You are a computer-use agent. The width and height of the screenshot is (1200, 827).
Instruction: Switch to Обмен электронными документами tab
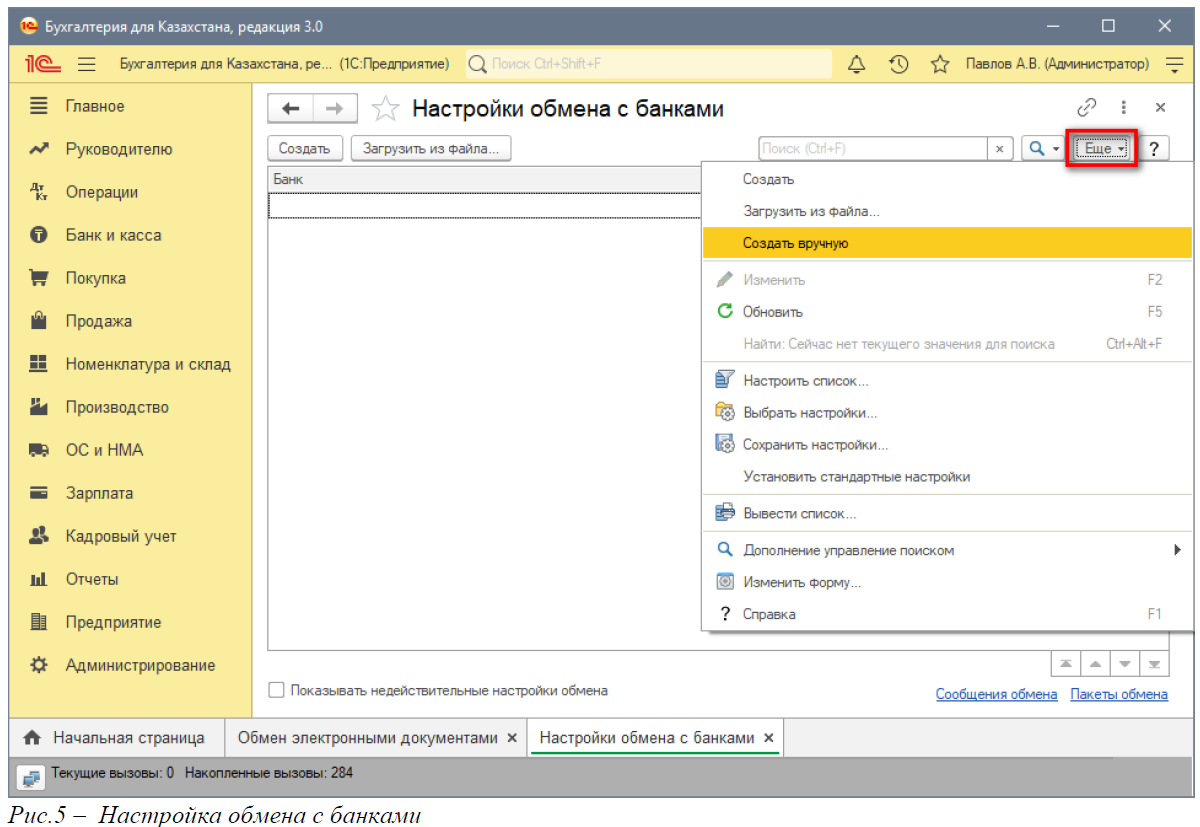[x=367, y=738]
